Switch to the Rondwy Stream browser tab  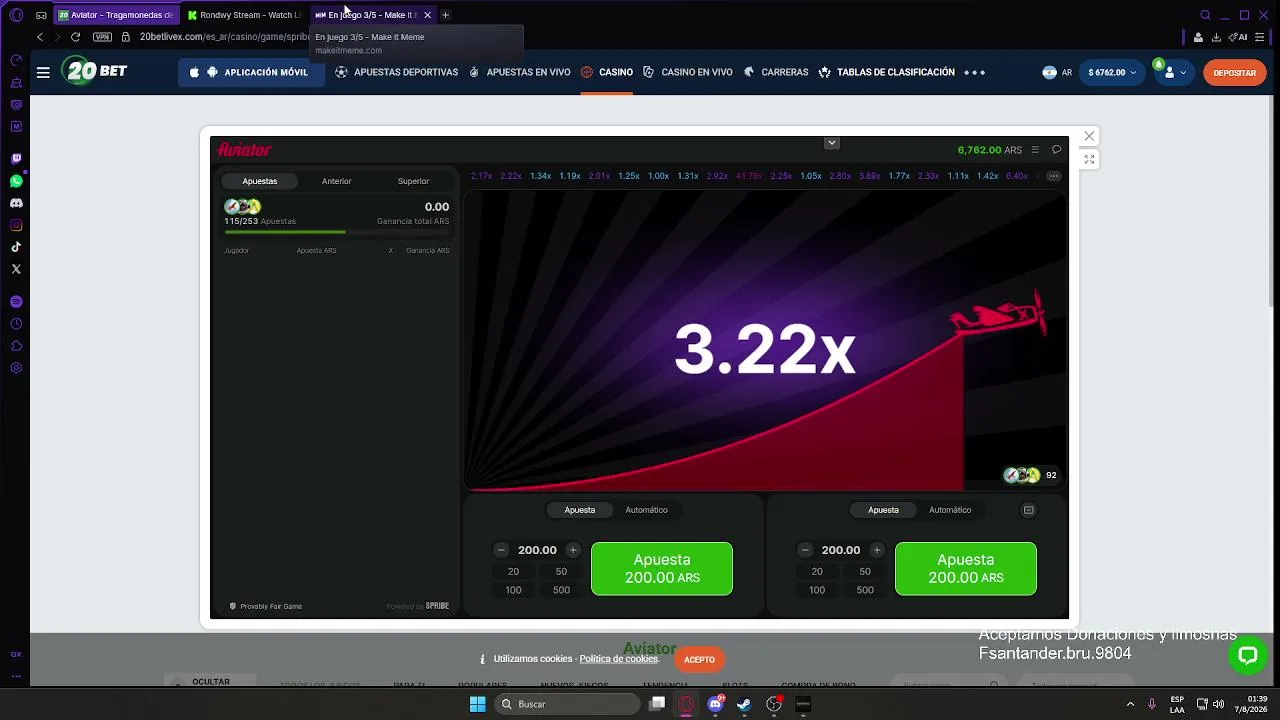point(245,15)
